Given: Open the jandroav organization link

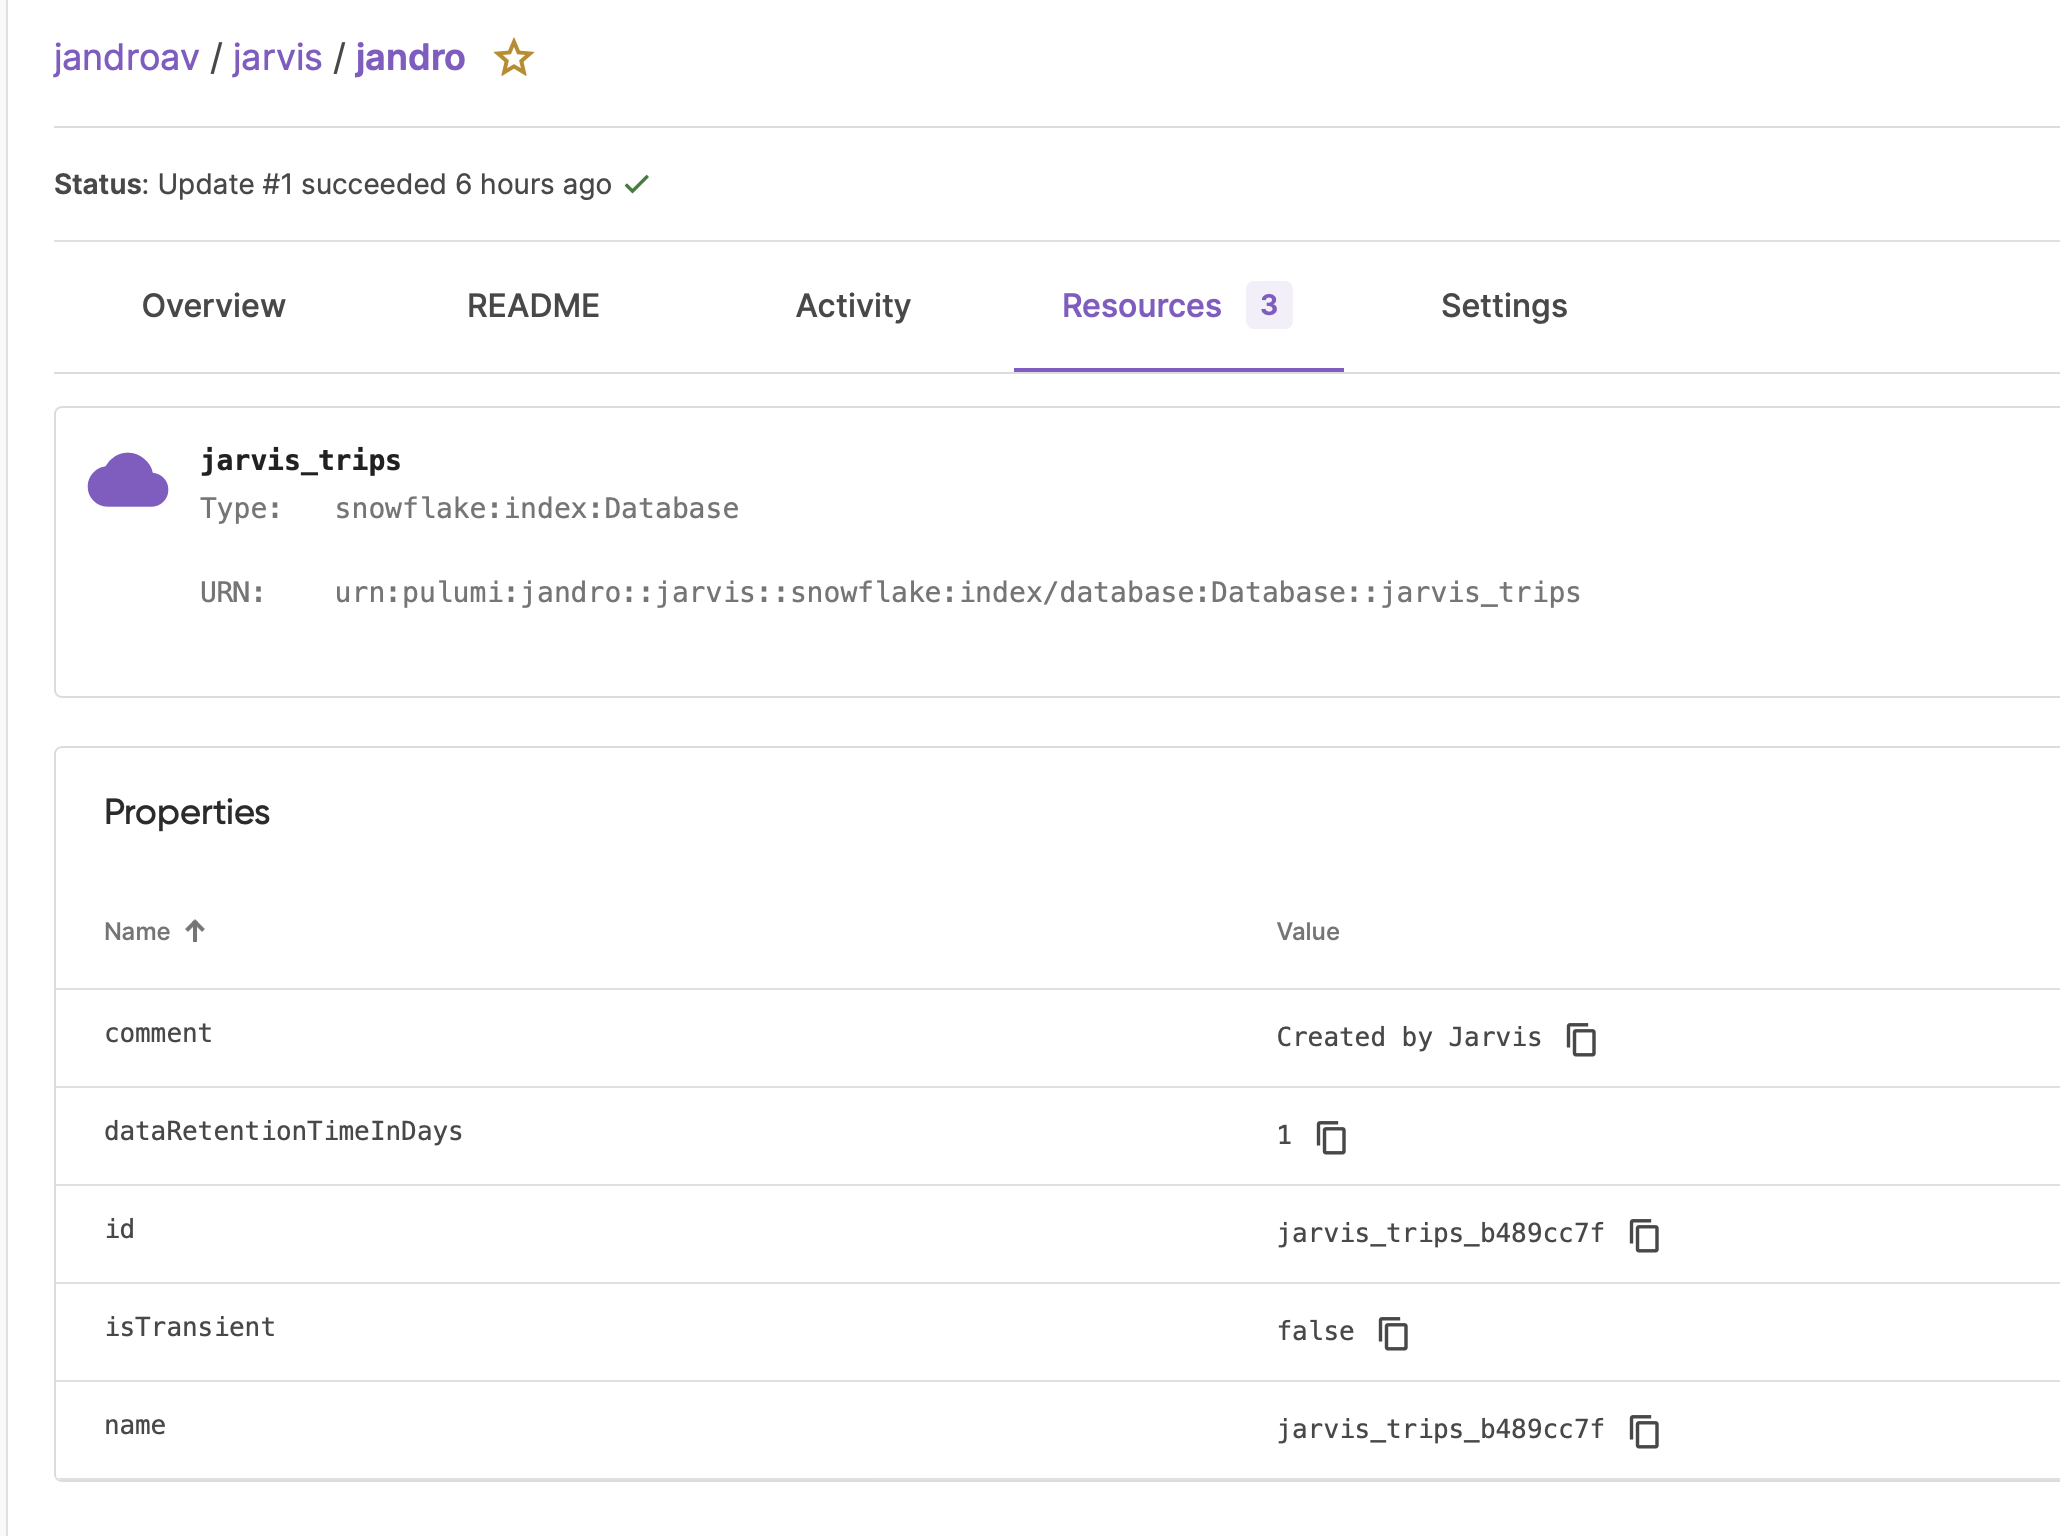Looking at the screenshot, I should tap(126, 58).
